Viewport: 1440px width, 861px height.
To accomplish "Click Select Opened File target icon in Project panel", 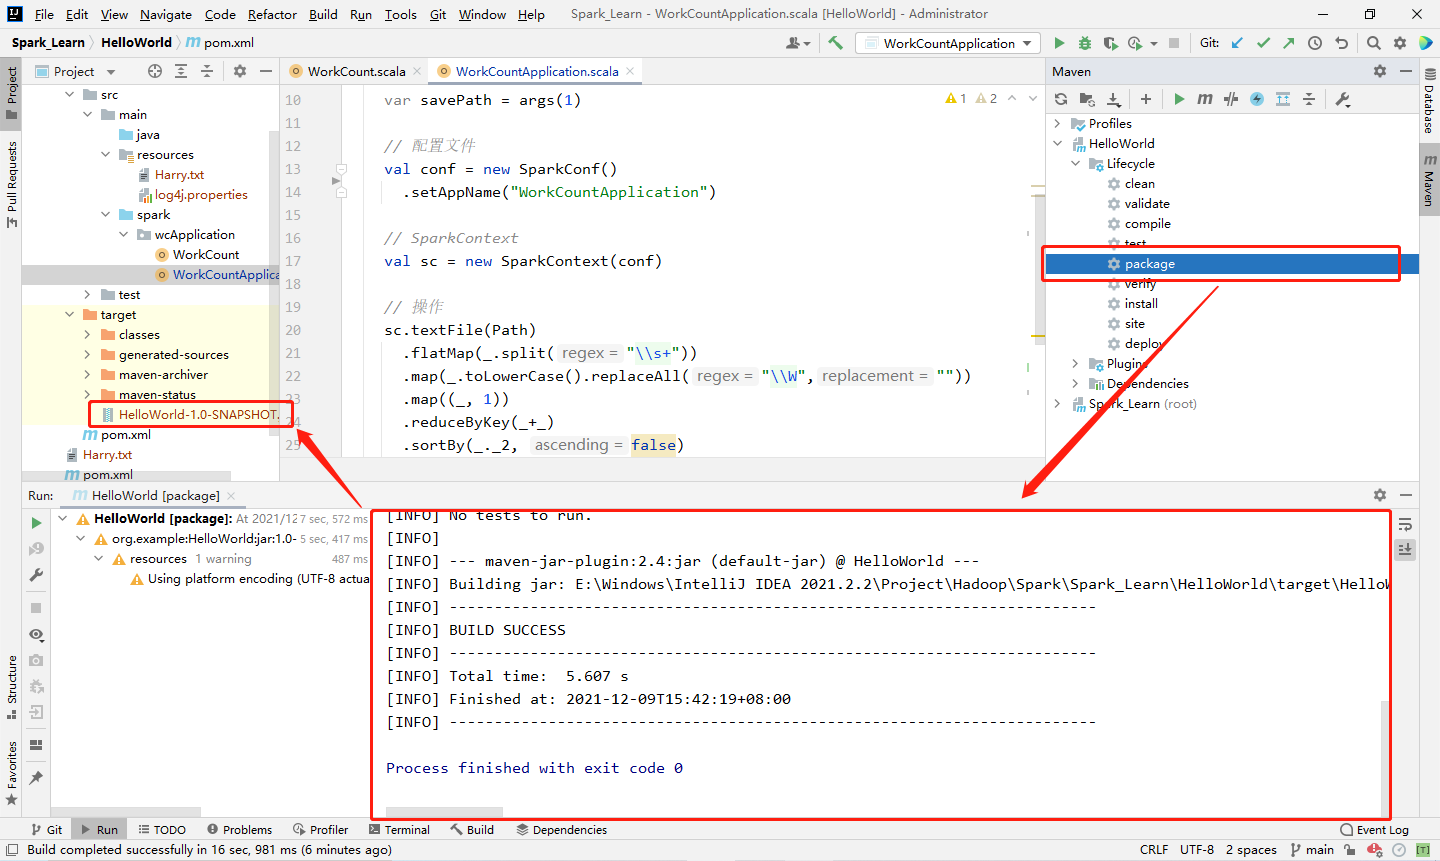I will click(155, 71).
